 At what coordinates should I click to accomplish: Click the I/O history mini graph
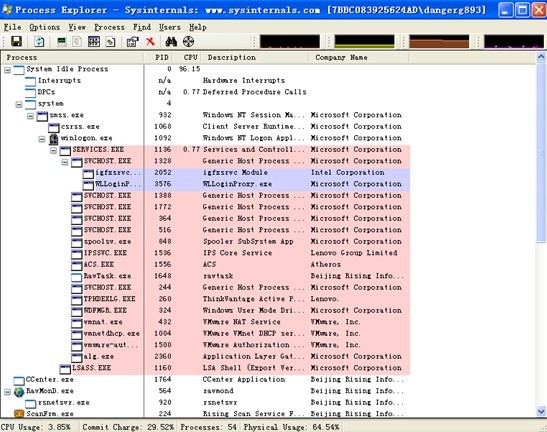coord(514,42)
